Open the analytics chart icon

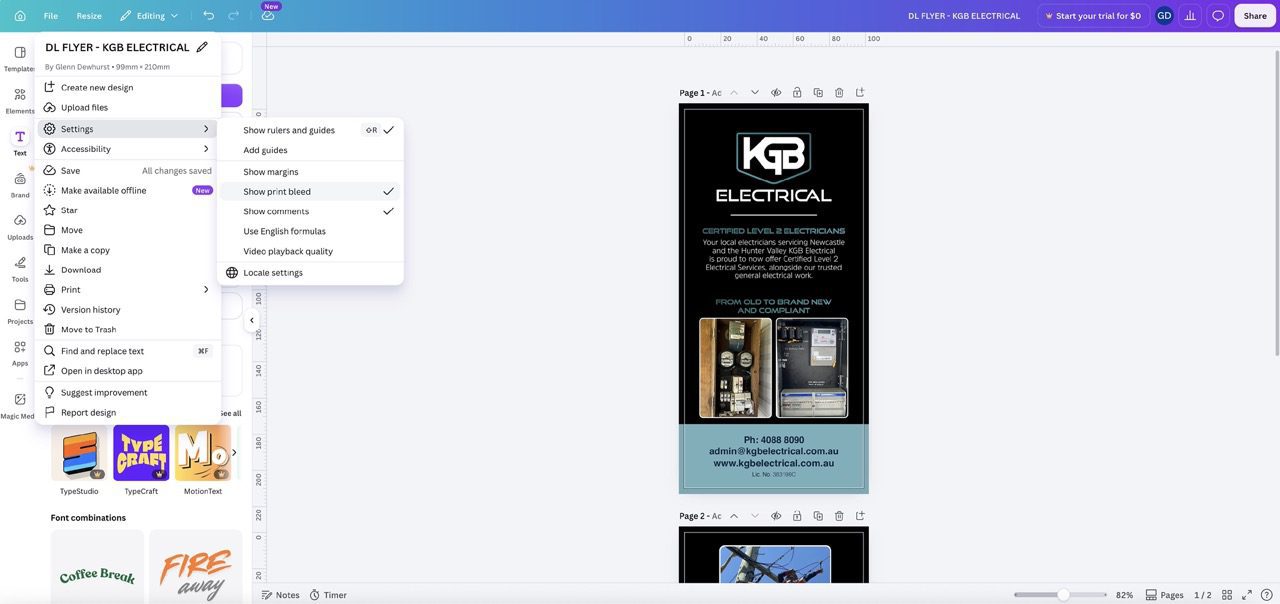click(x=1190, y=16)
